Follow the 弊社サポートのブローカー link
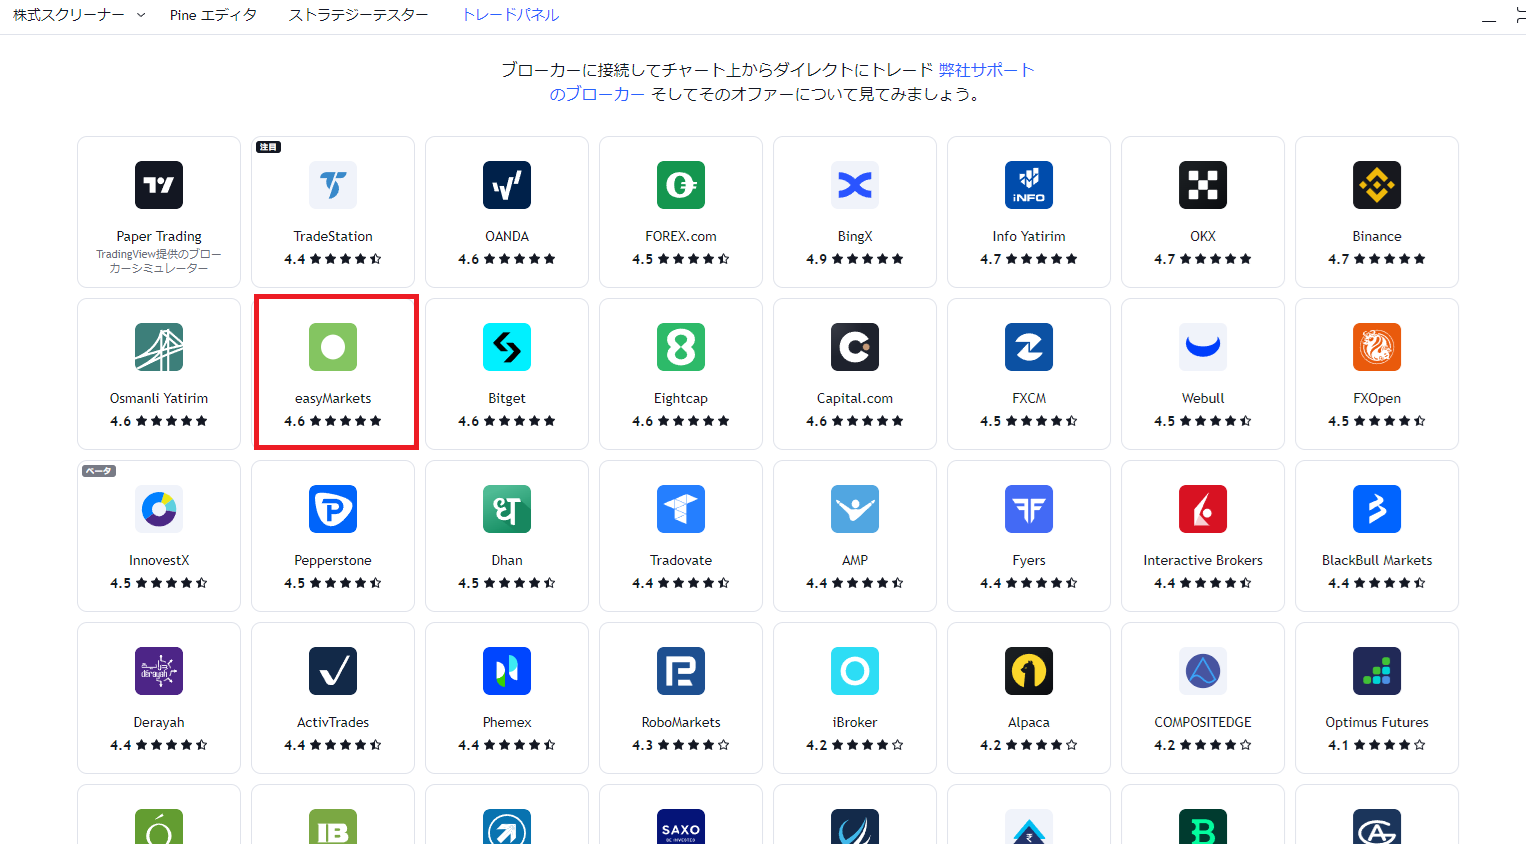Image resolution: width=1526 pixels, height=844 pixels. (986, 70)
